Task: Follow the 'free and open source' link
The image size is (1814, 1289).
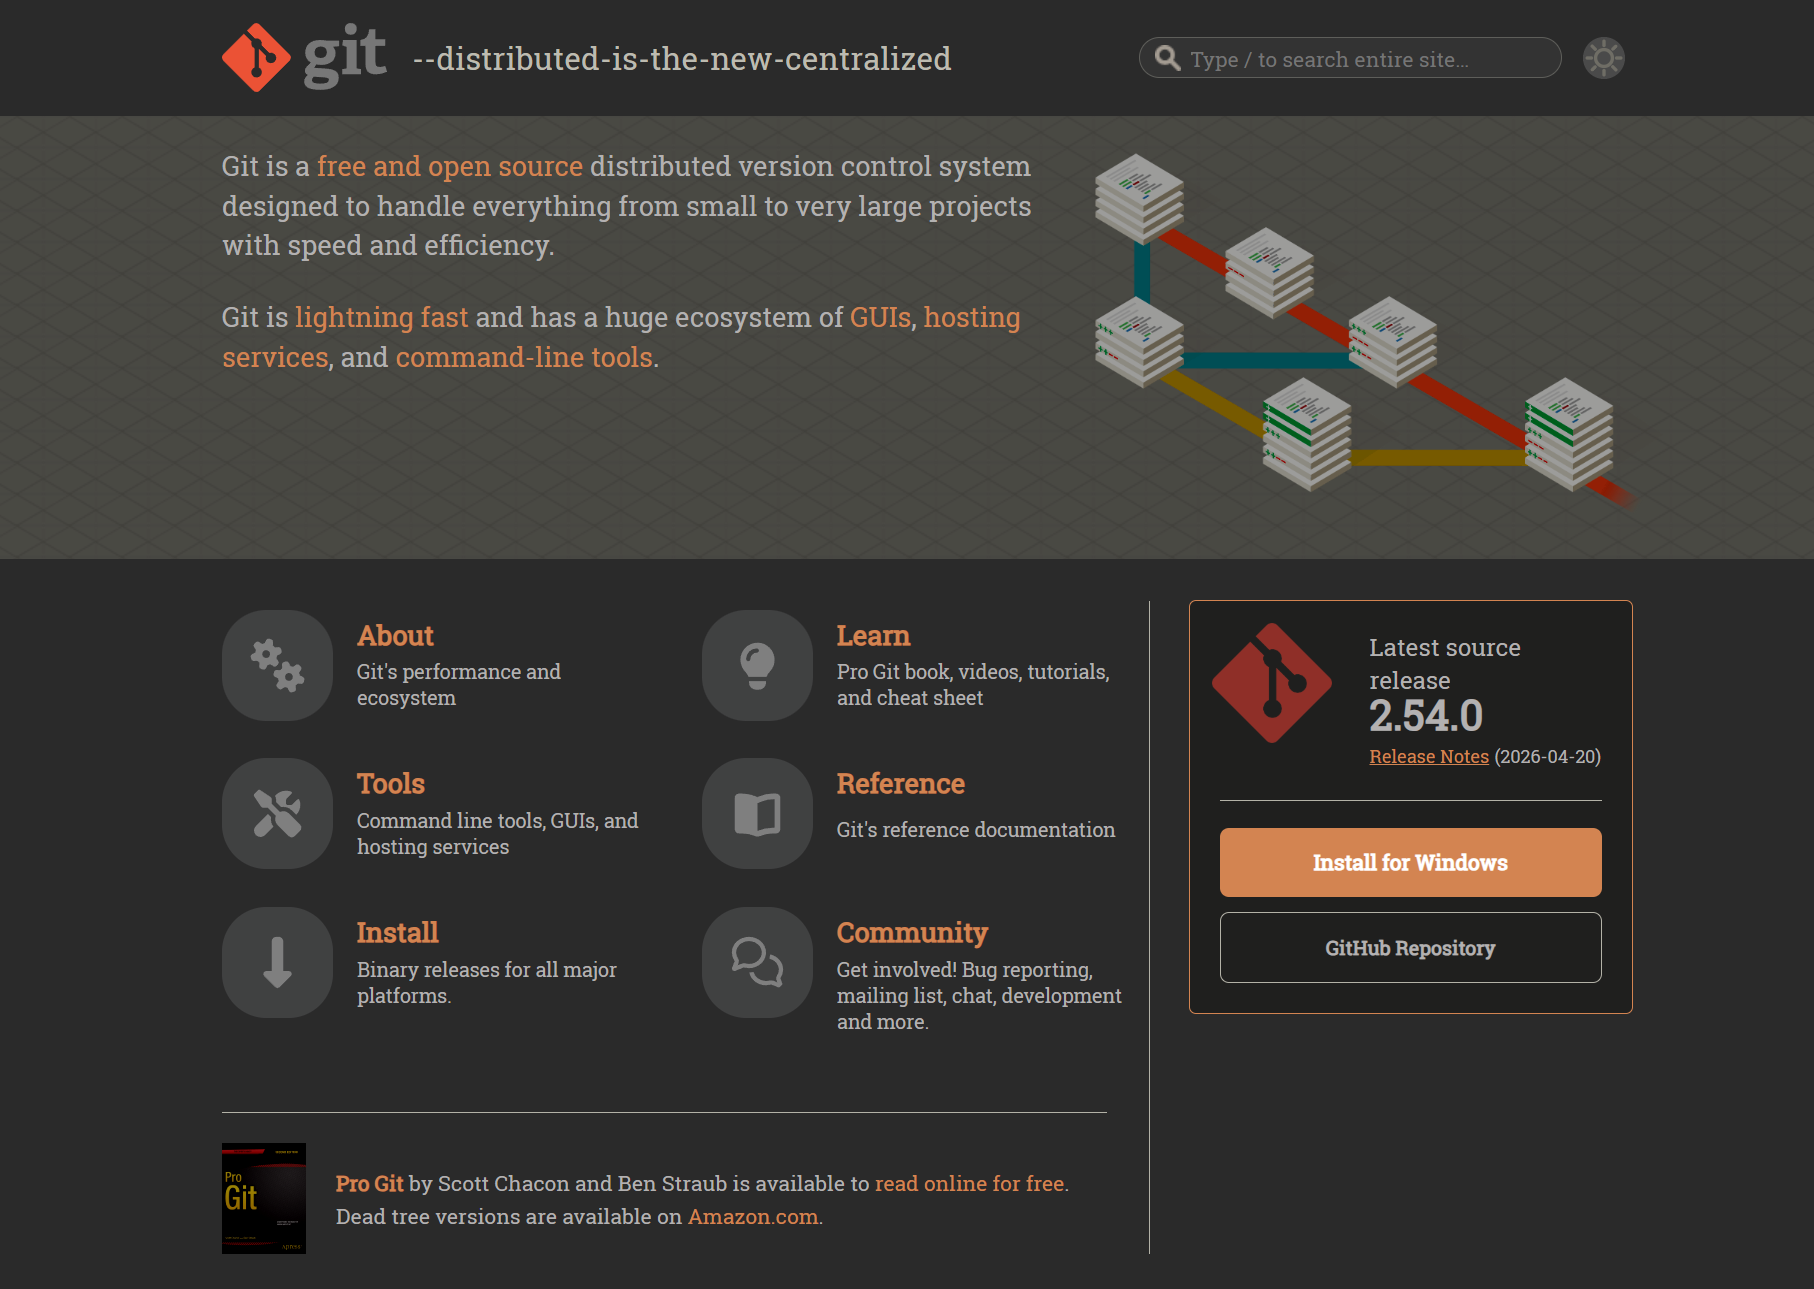Action: point(450,166)
